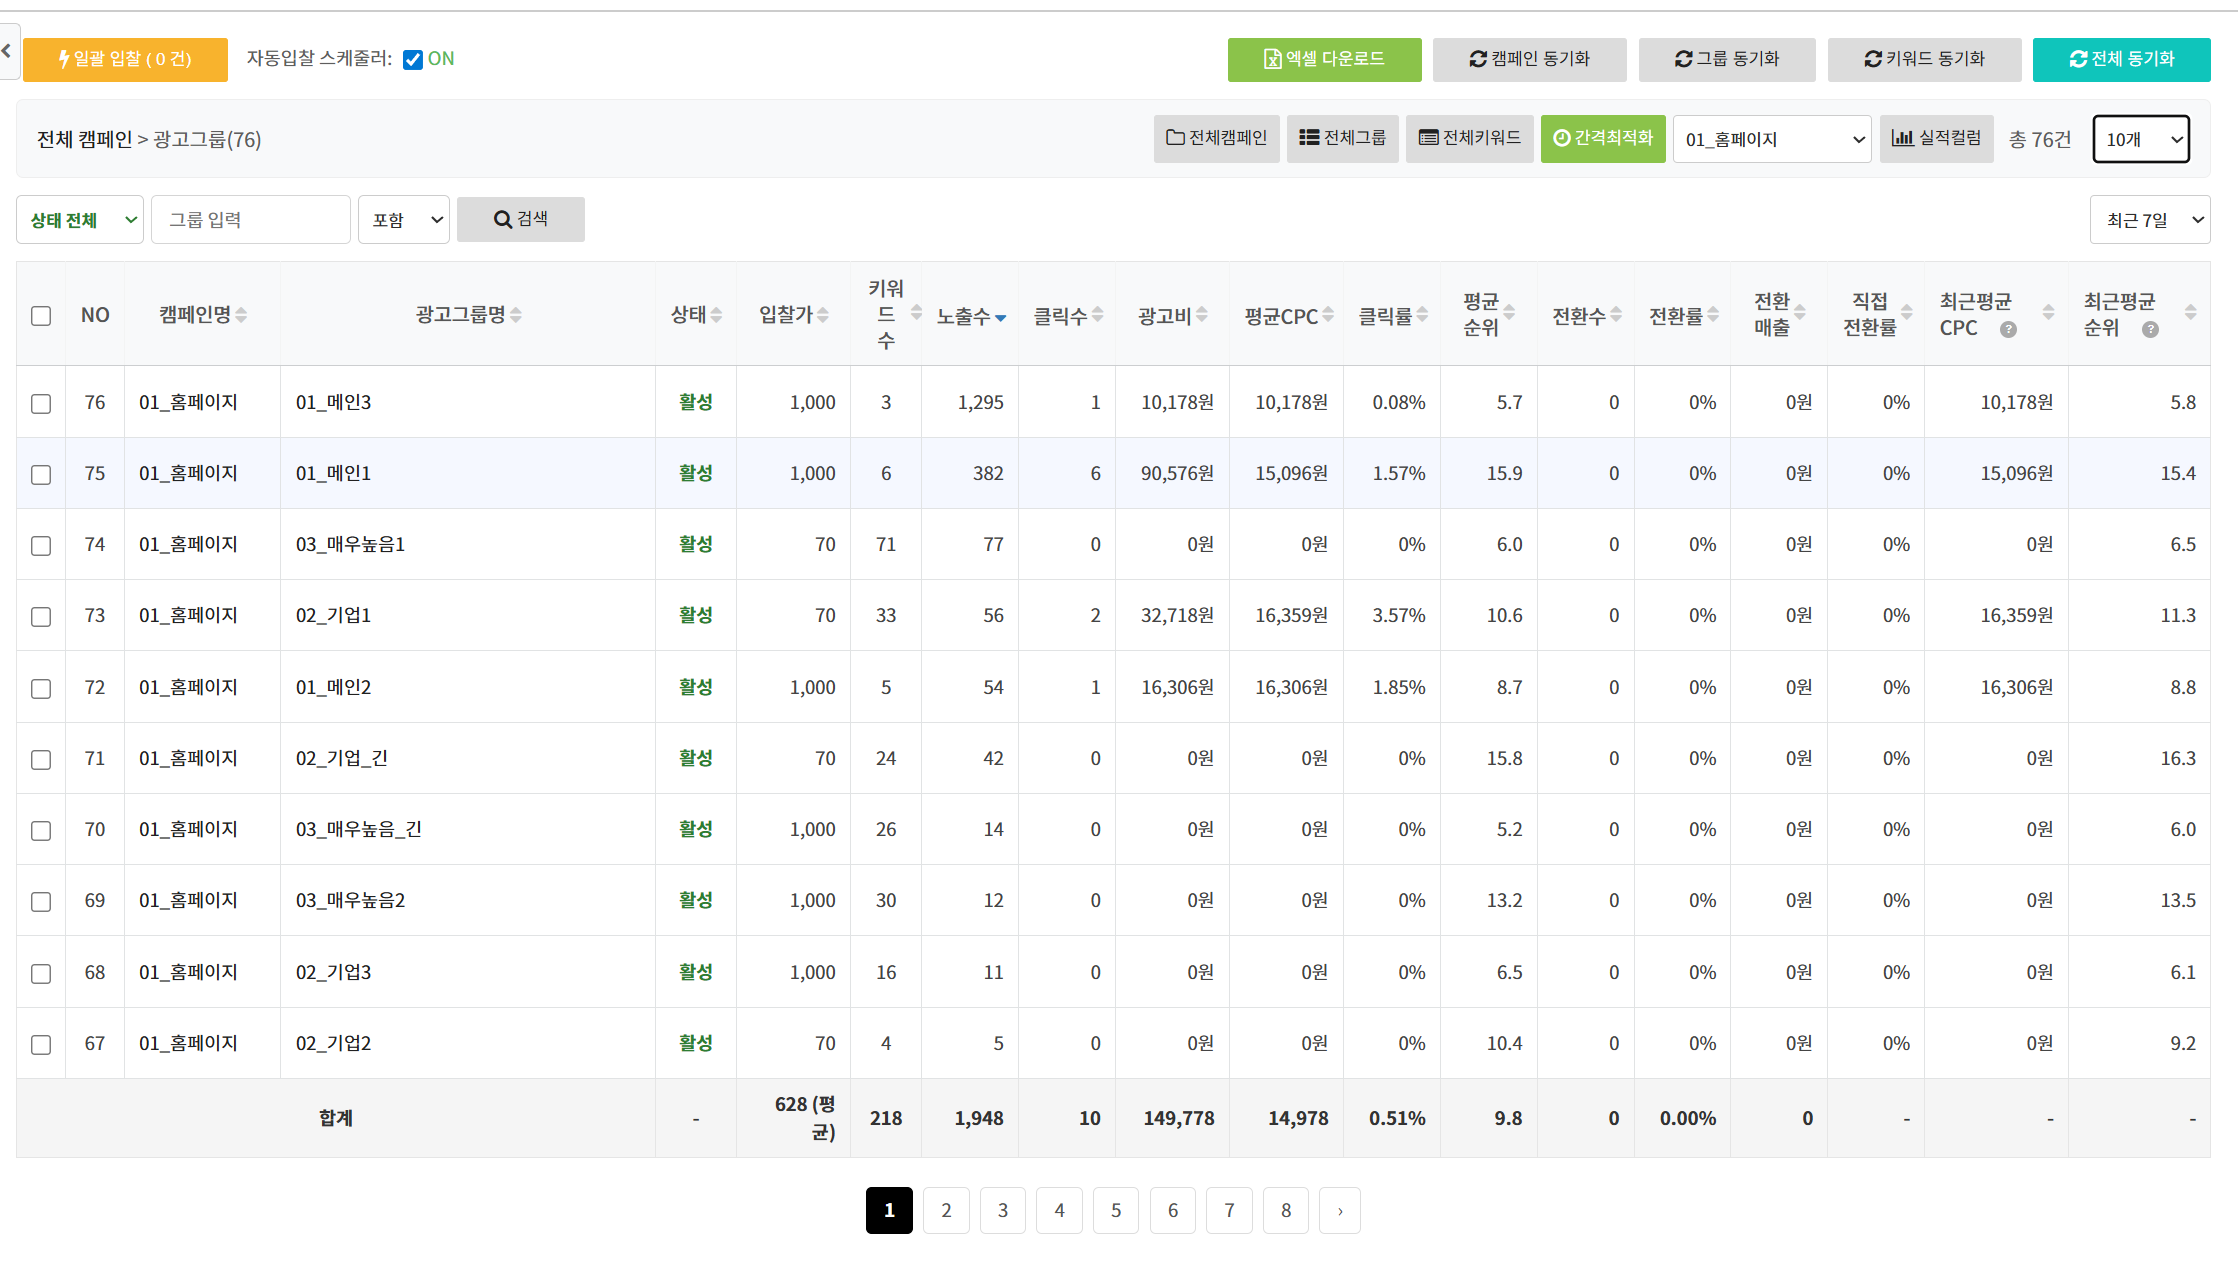2238x1270 pixels.
Task: Open 실적컬럼 bar chart icon button
Action: tap(1935, 138)
